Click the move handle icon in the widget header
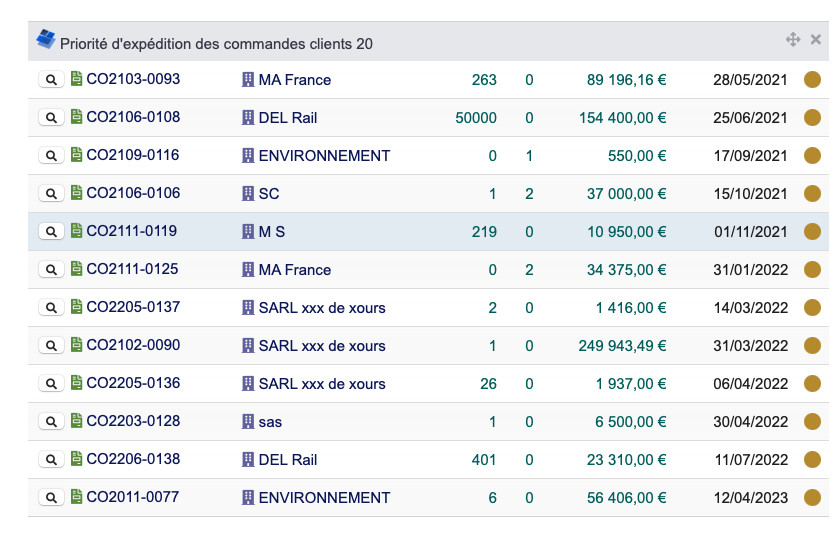 click(x=793, y=40)
